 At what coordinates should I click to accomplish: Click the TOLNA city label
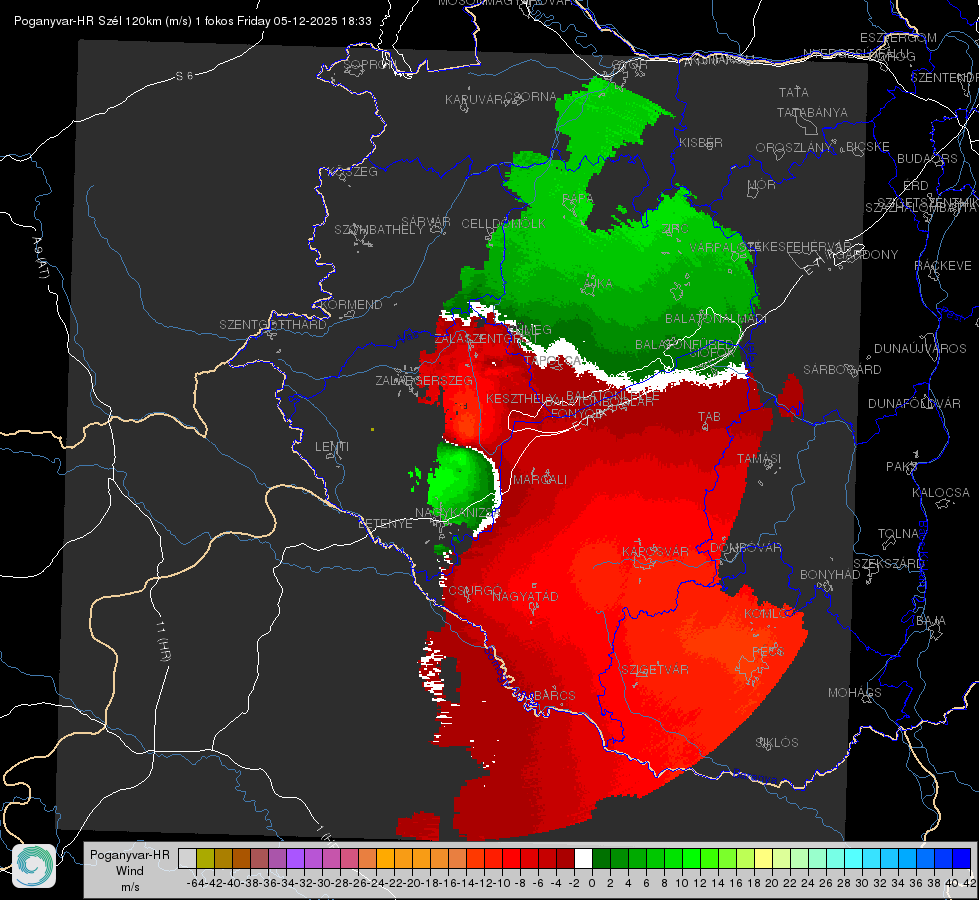pyautogui.click(x=898, y=533)
